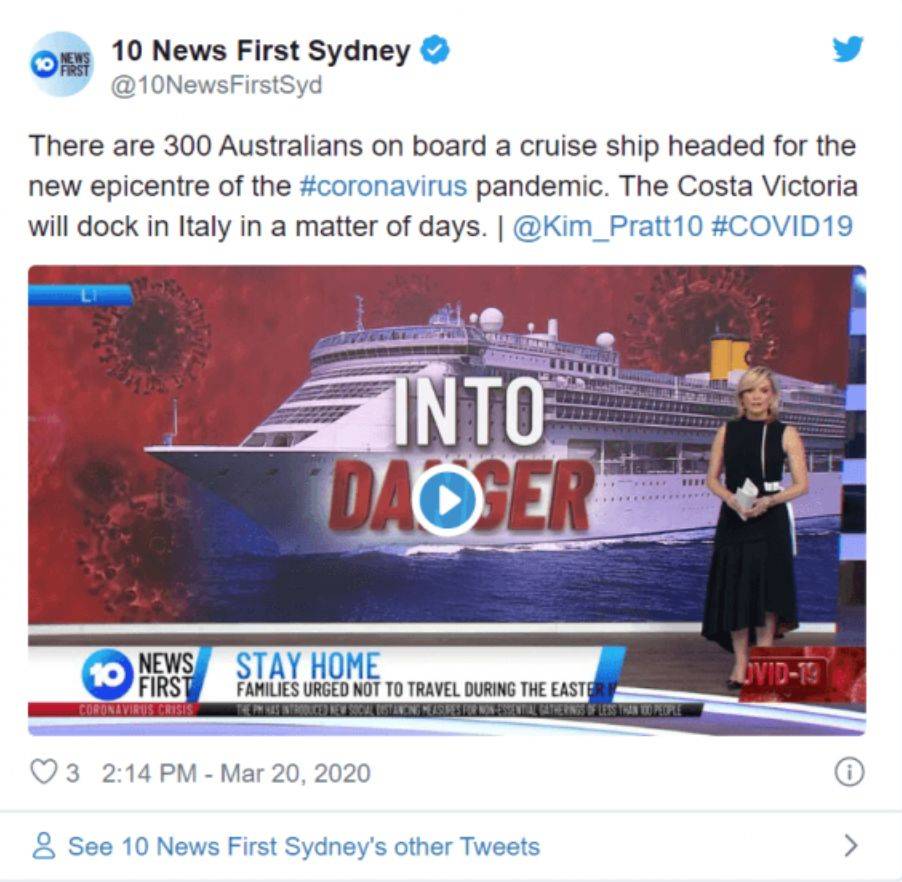
Task: Click the Twitter bird logo
Action: 848,49
